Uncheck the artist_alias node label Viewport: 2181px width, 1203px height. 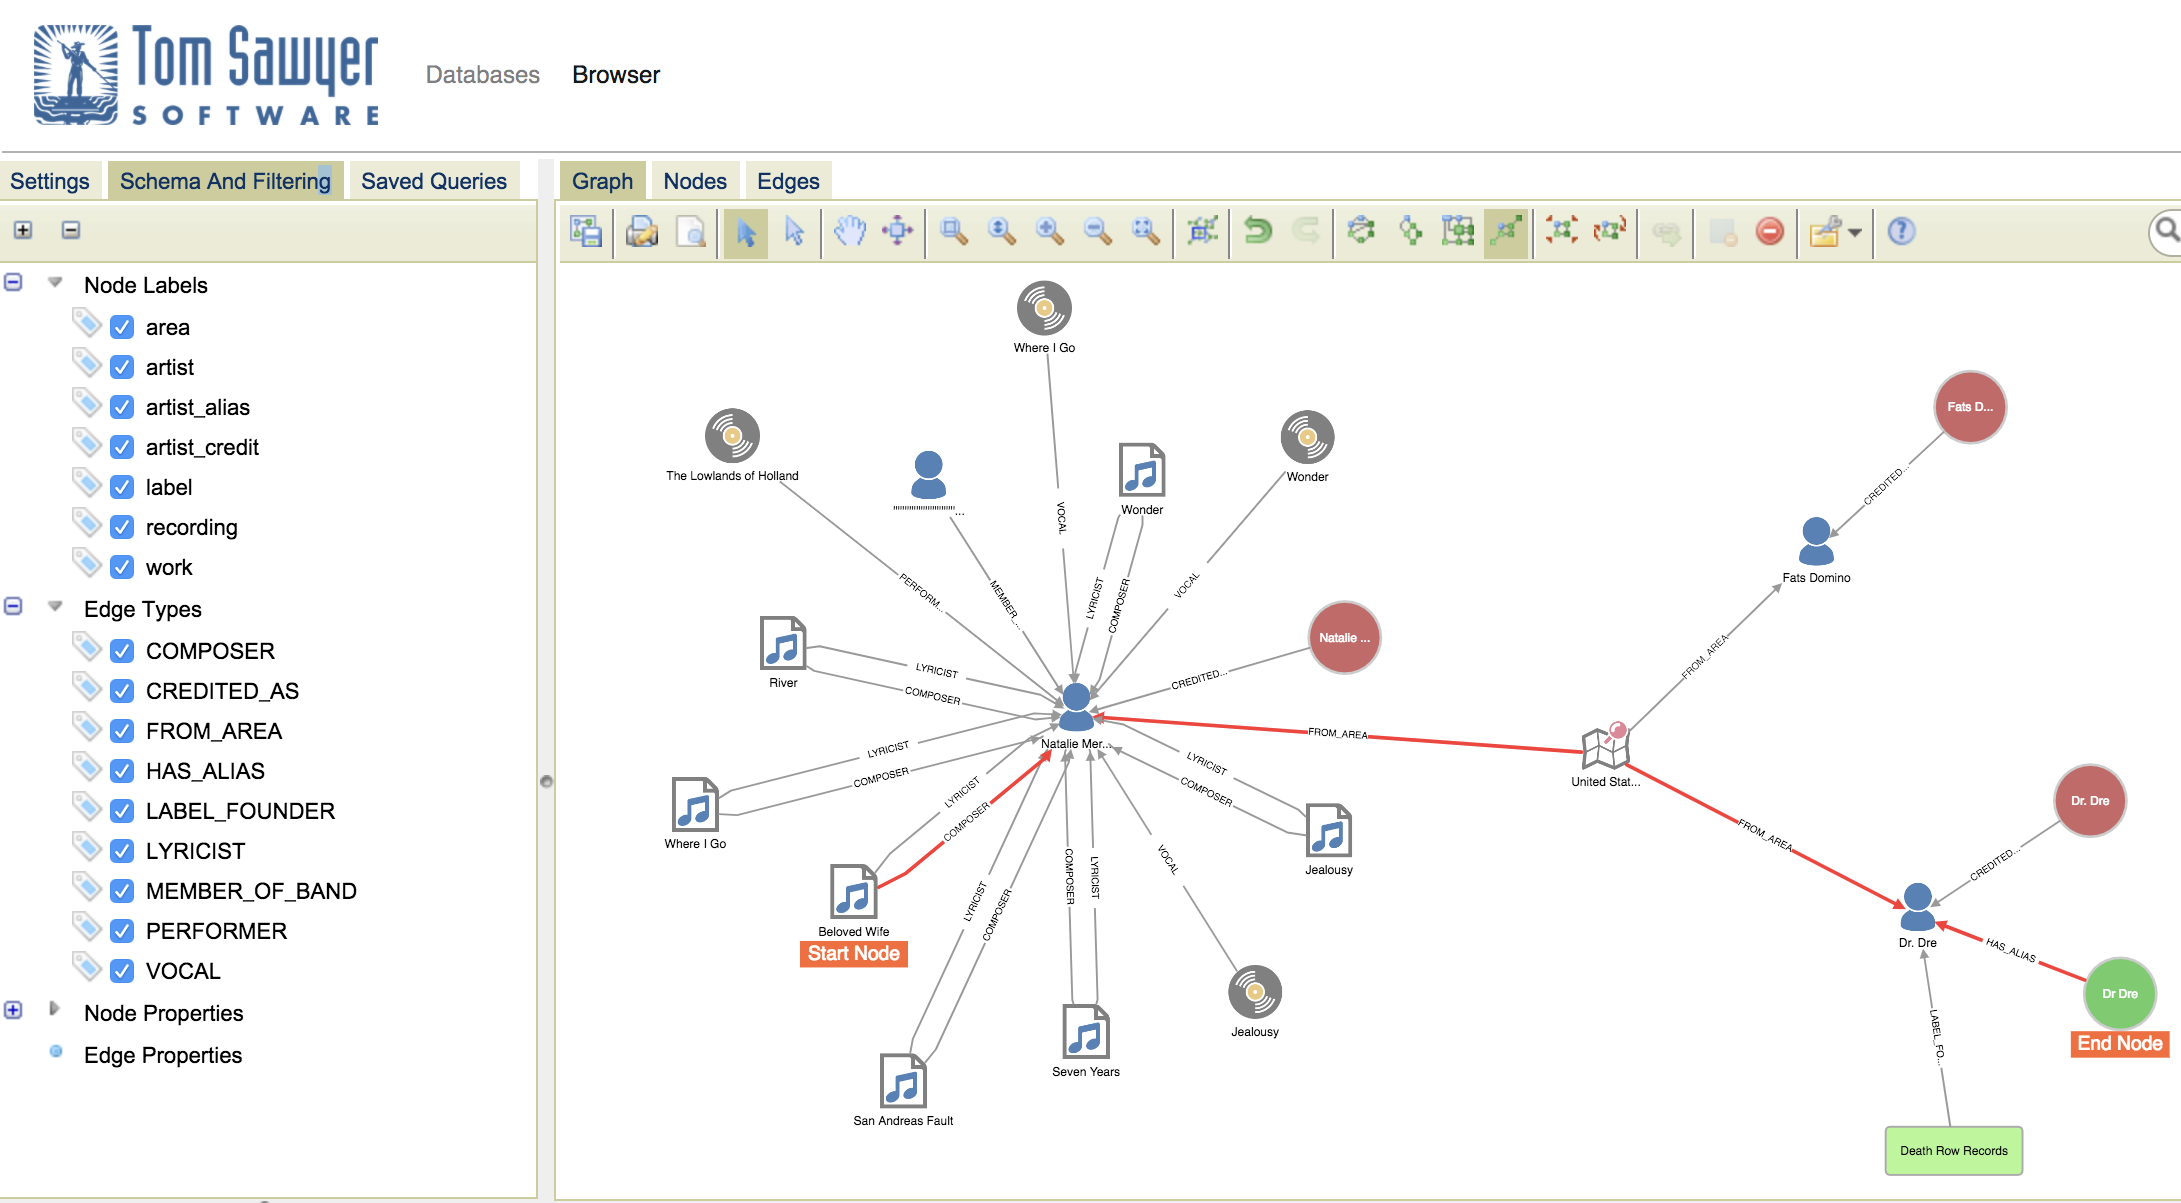[122, 407]
